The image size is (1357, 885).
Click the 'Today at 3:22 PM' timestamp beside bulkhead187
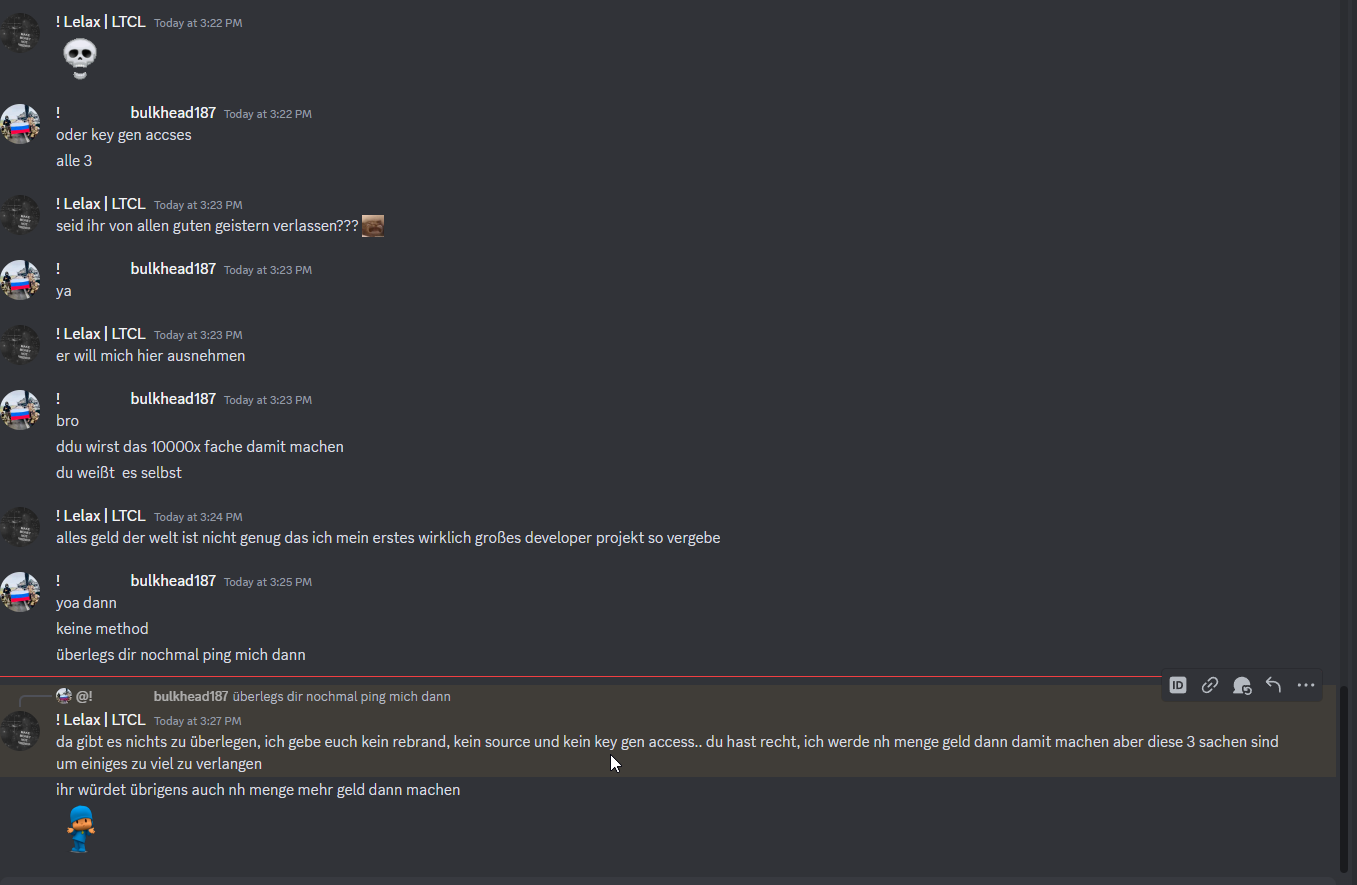coord(268,114)
